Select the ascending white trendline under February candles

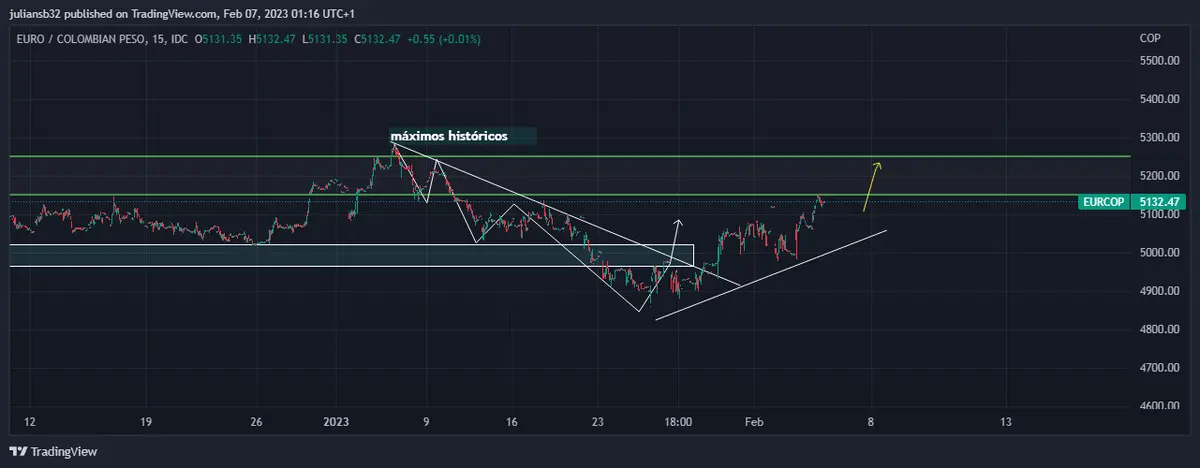point(770,275)
